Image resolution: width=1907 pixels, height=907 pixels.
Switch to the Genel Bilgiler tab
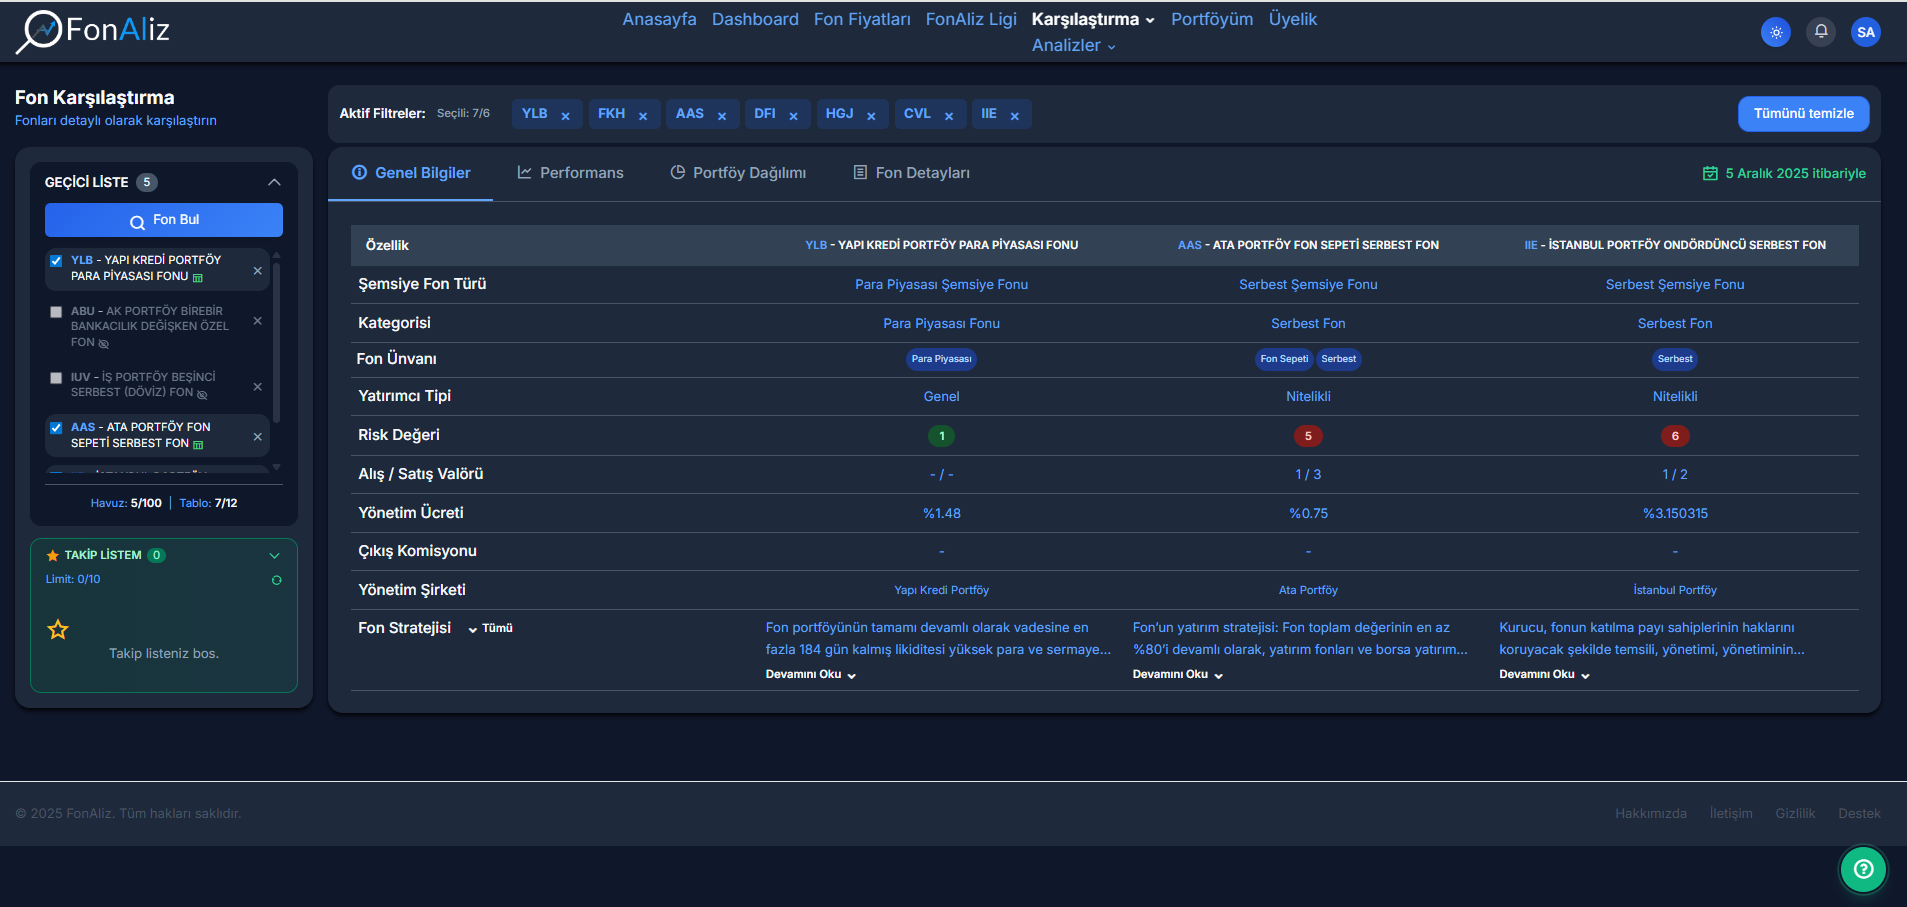(x=411, y=174)
